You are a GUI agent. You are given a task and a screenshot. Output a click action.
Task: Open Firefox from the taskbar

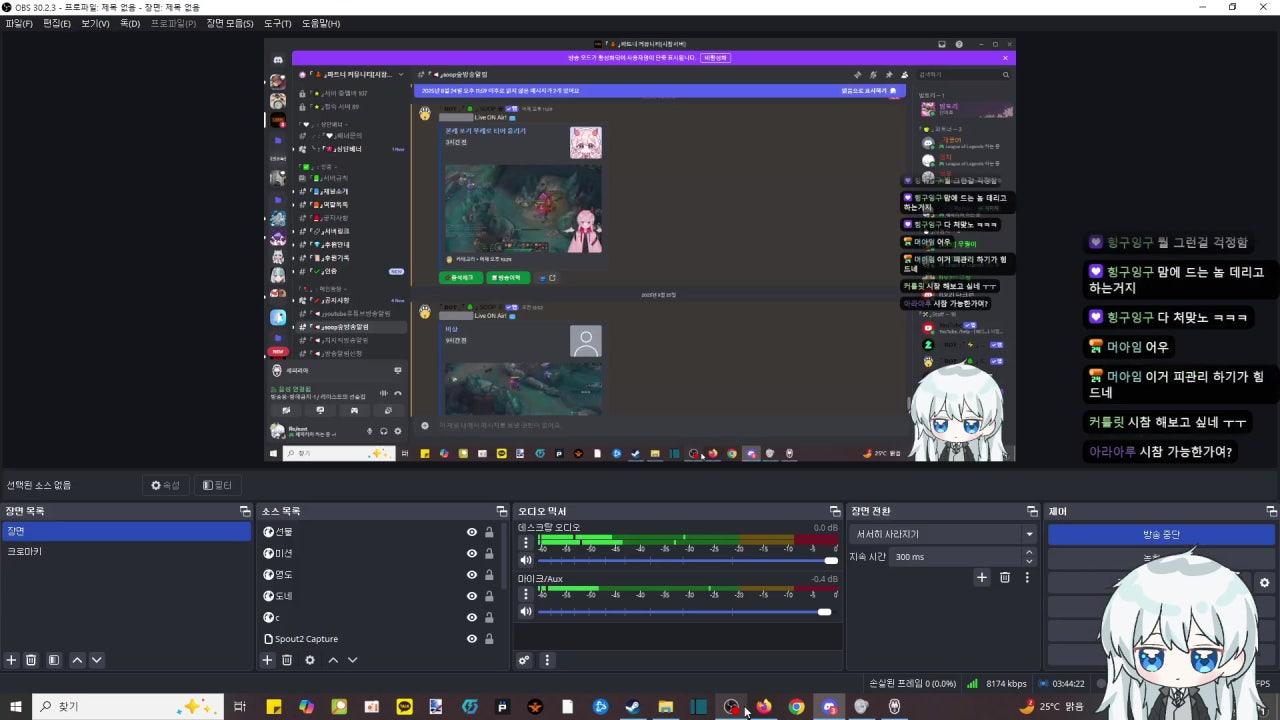click(x=764, y=707)
